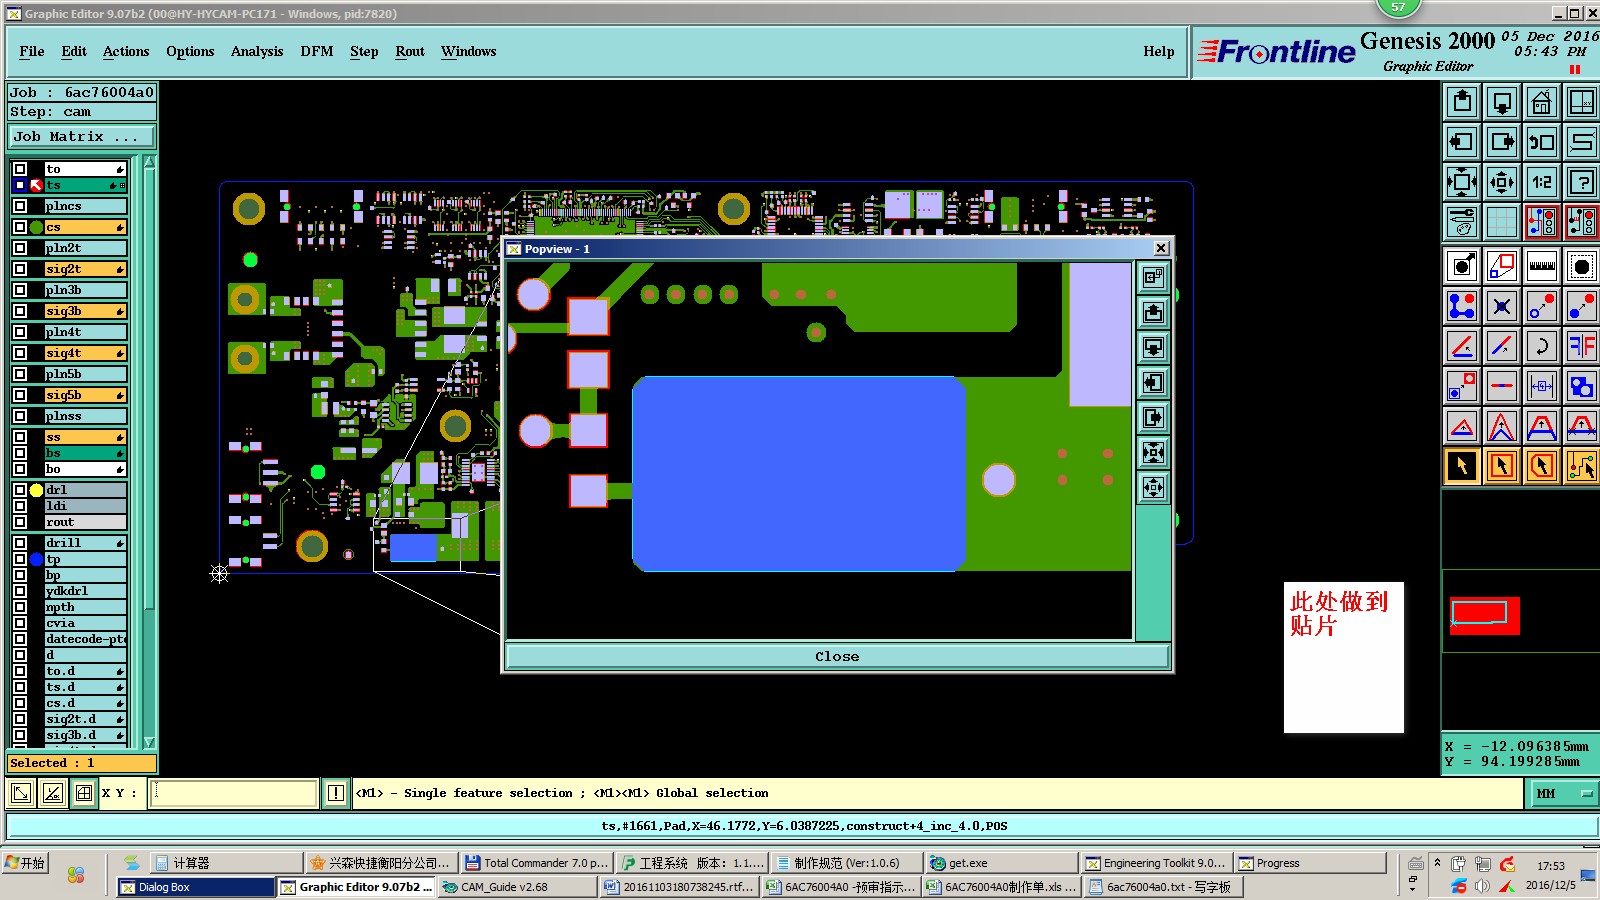Open the File menu
The height and width of the screenshot is (900, 1600).
tap(32, 51)
